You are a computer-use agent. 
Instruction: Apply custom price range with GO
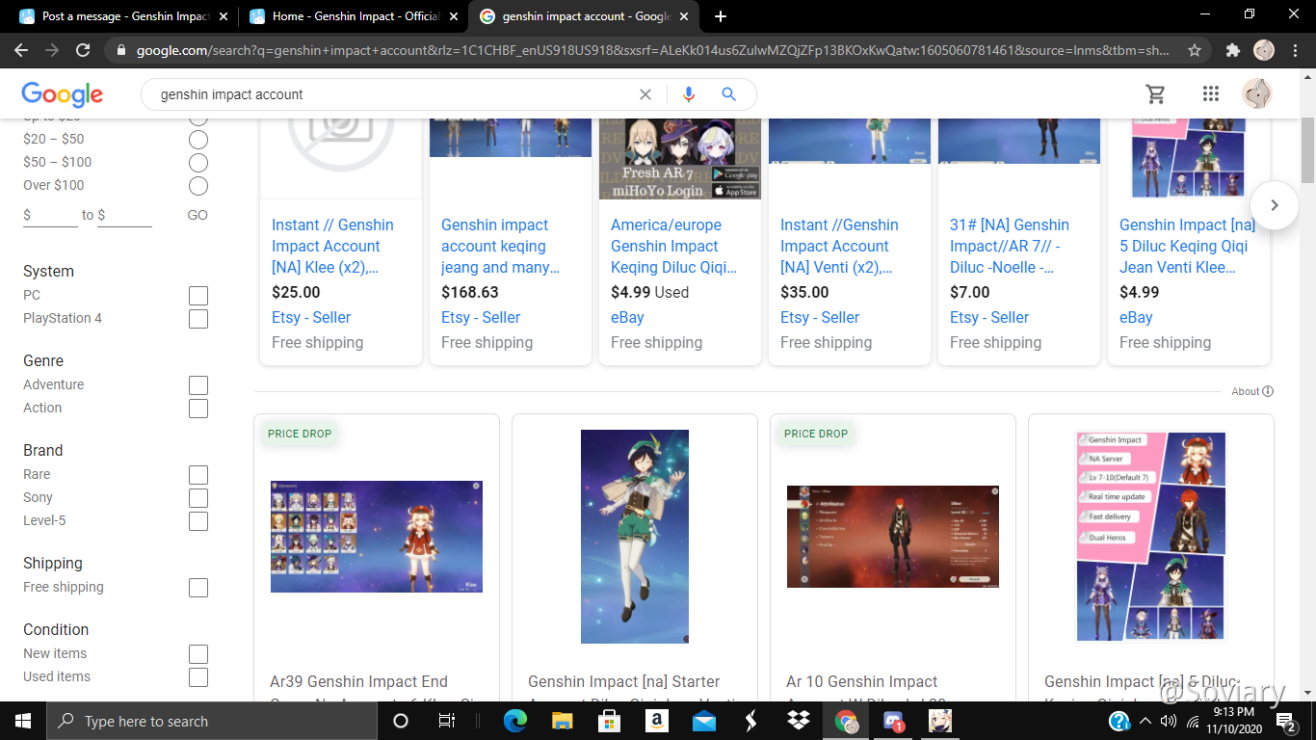tap(197, 215)
